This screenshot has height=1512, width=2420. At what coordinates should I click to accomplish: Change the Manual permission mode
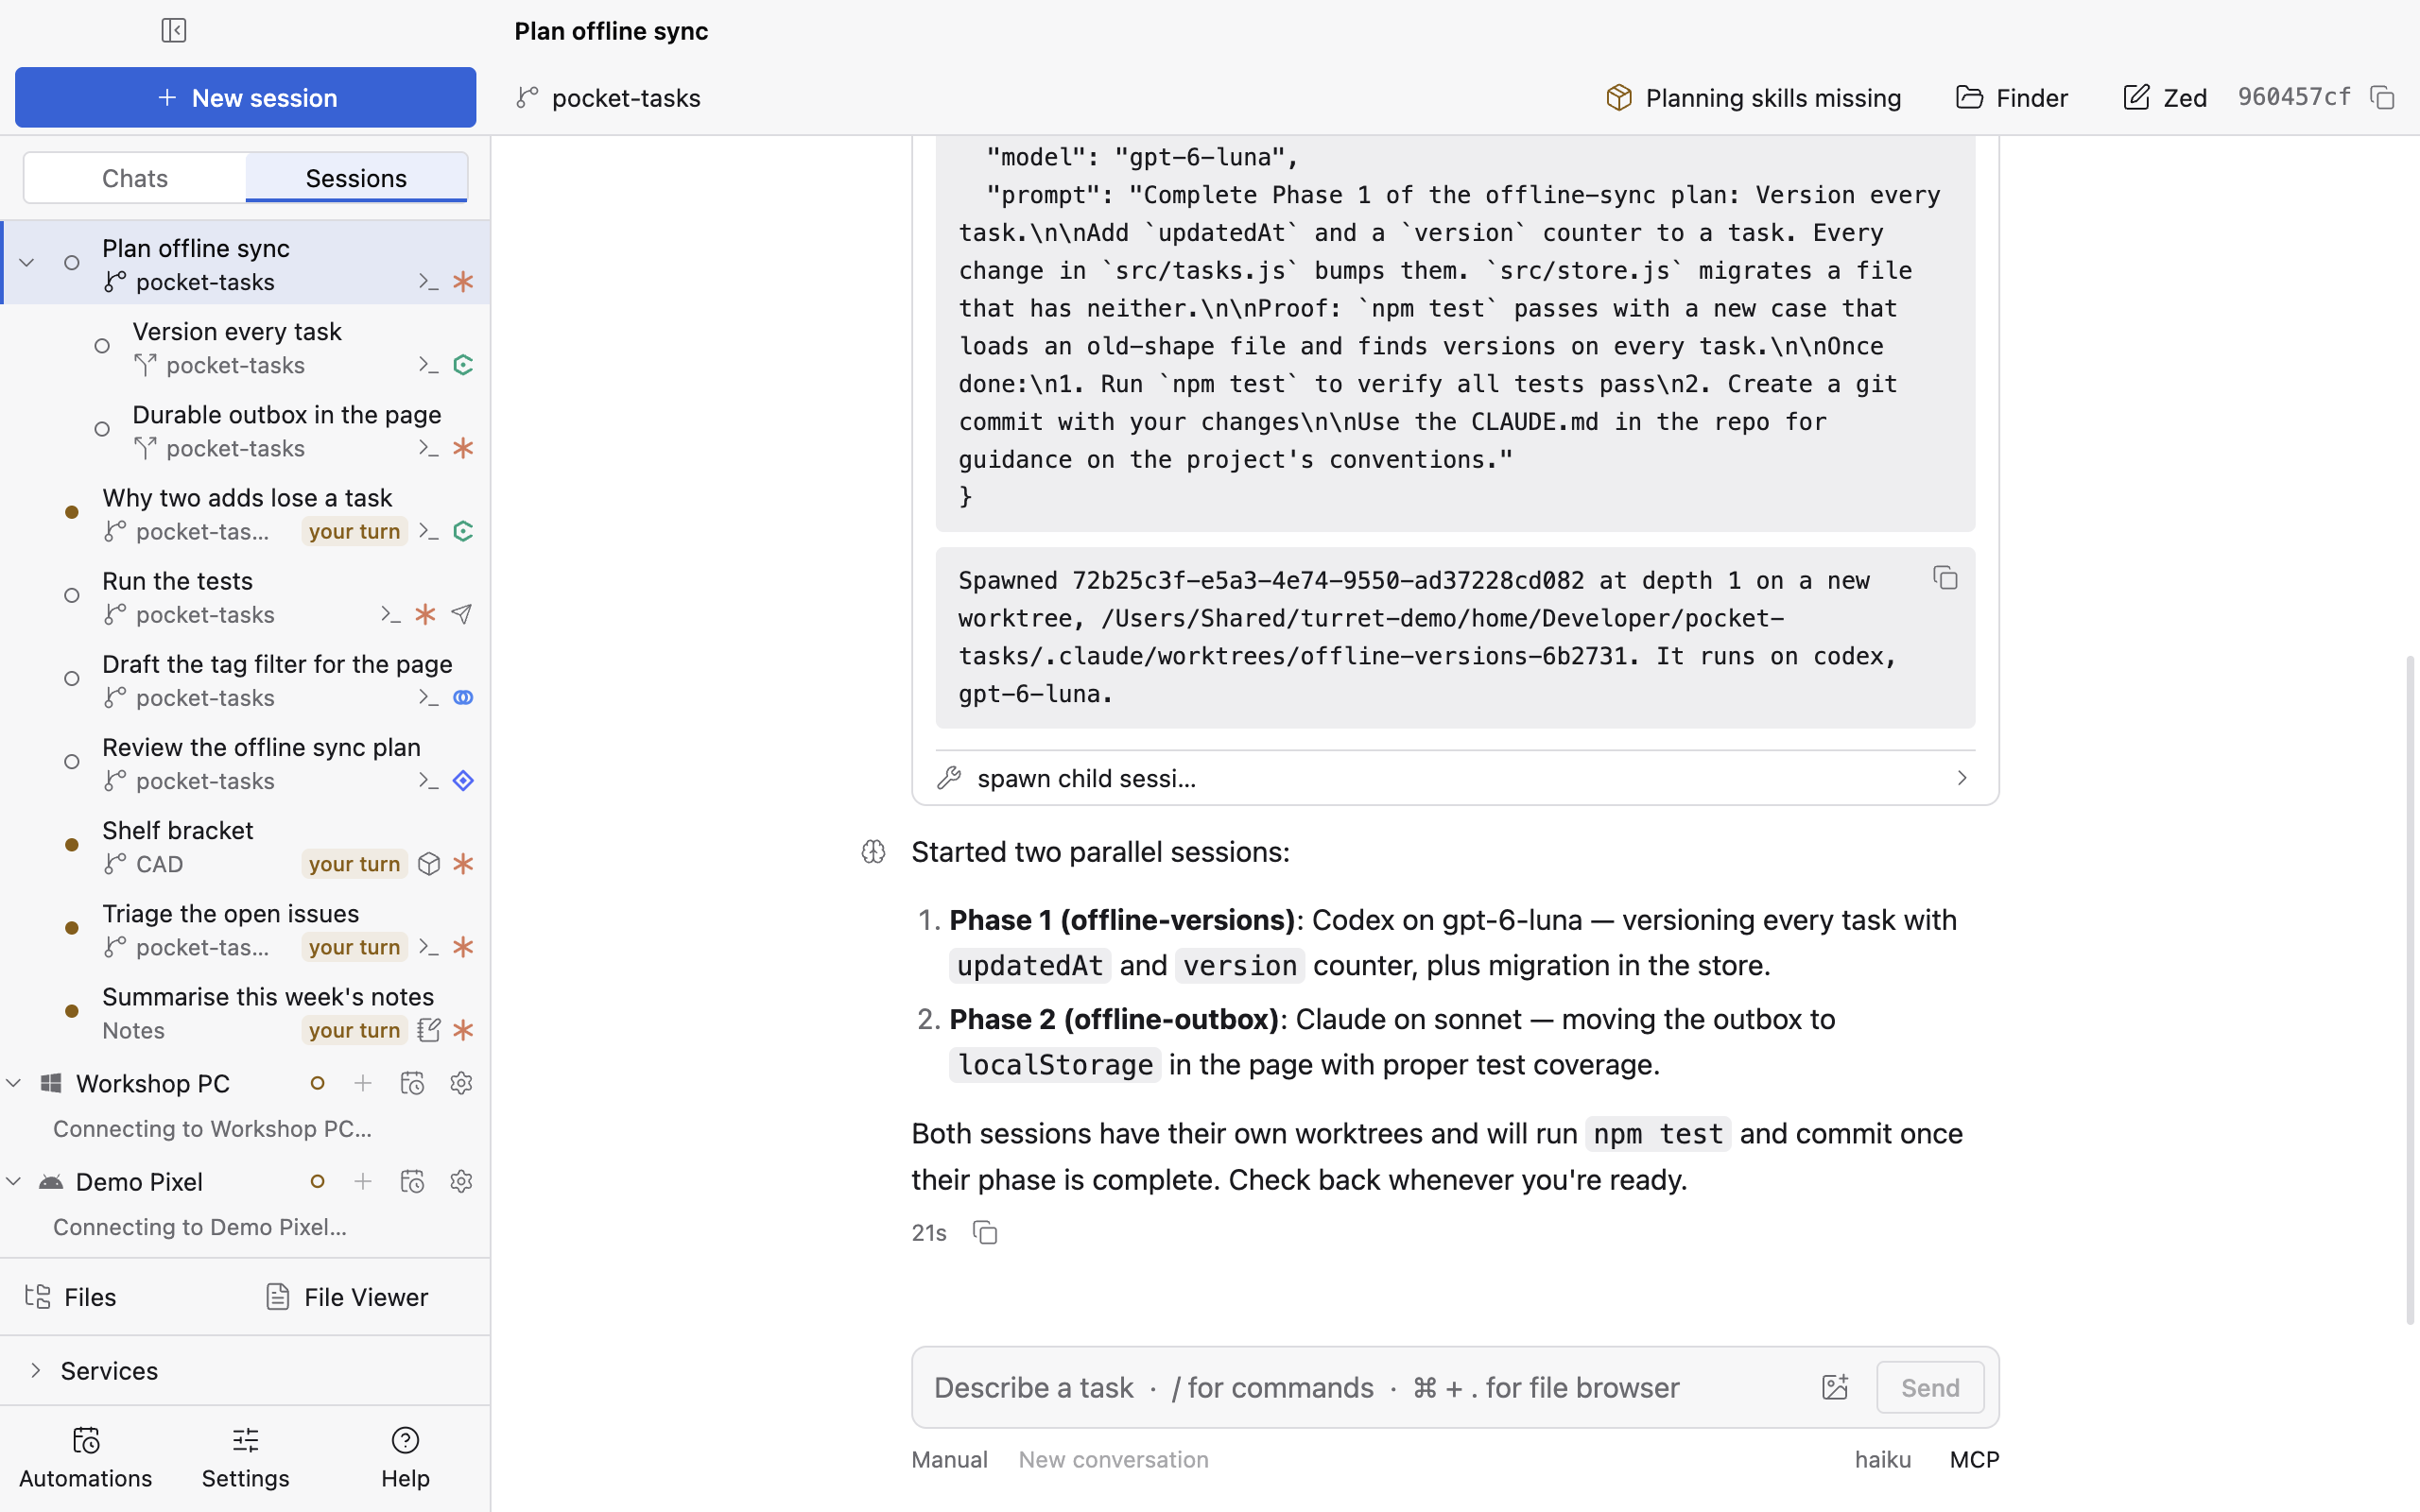pos(949,1459)
